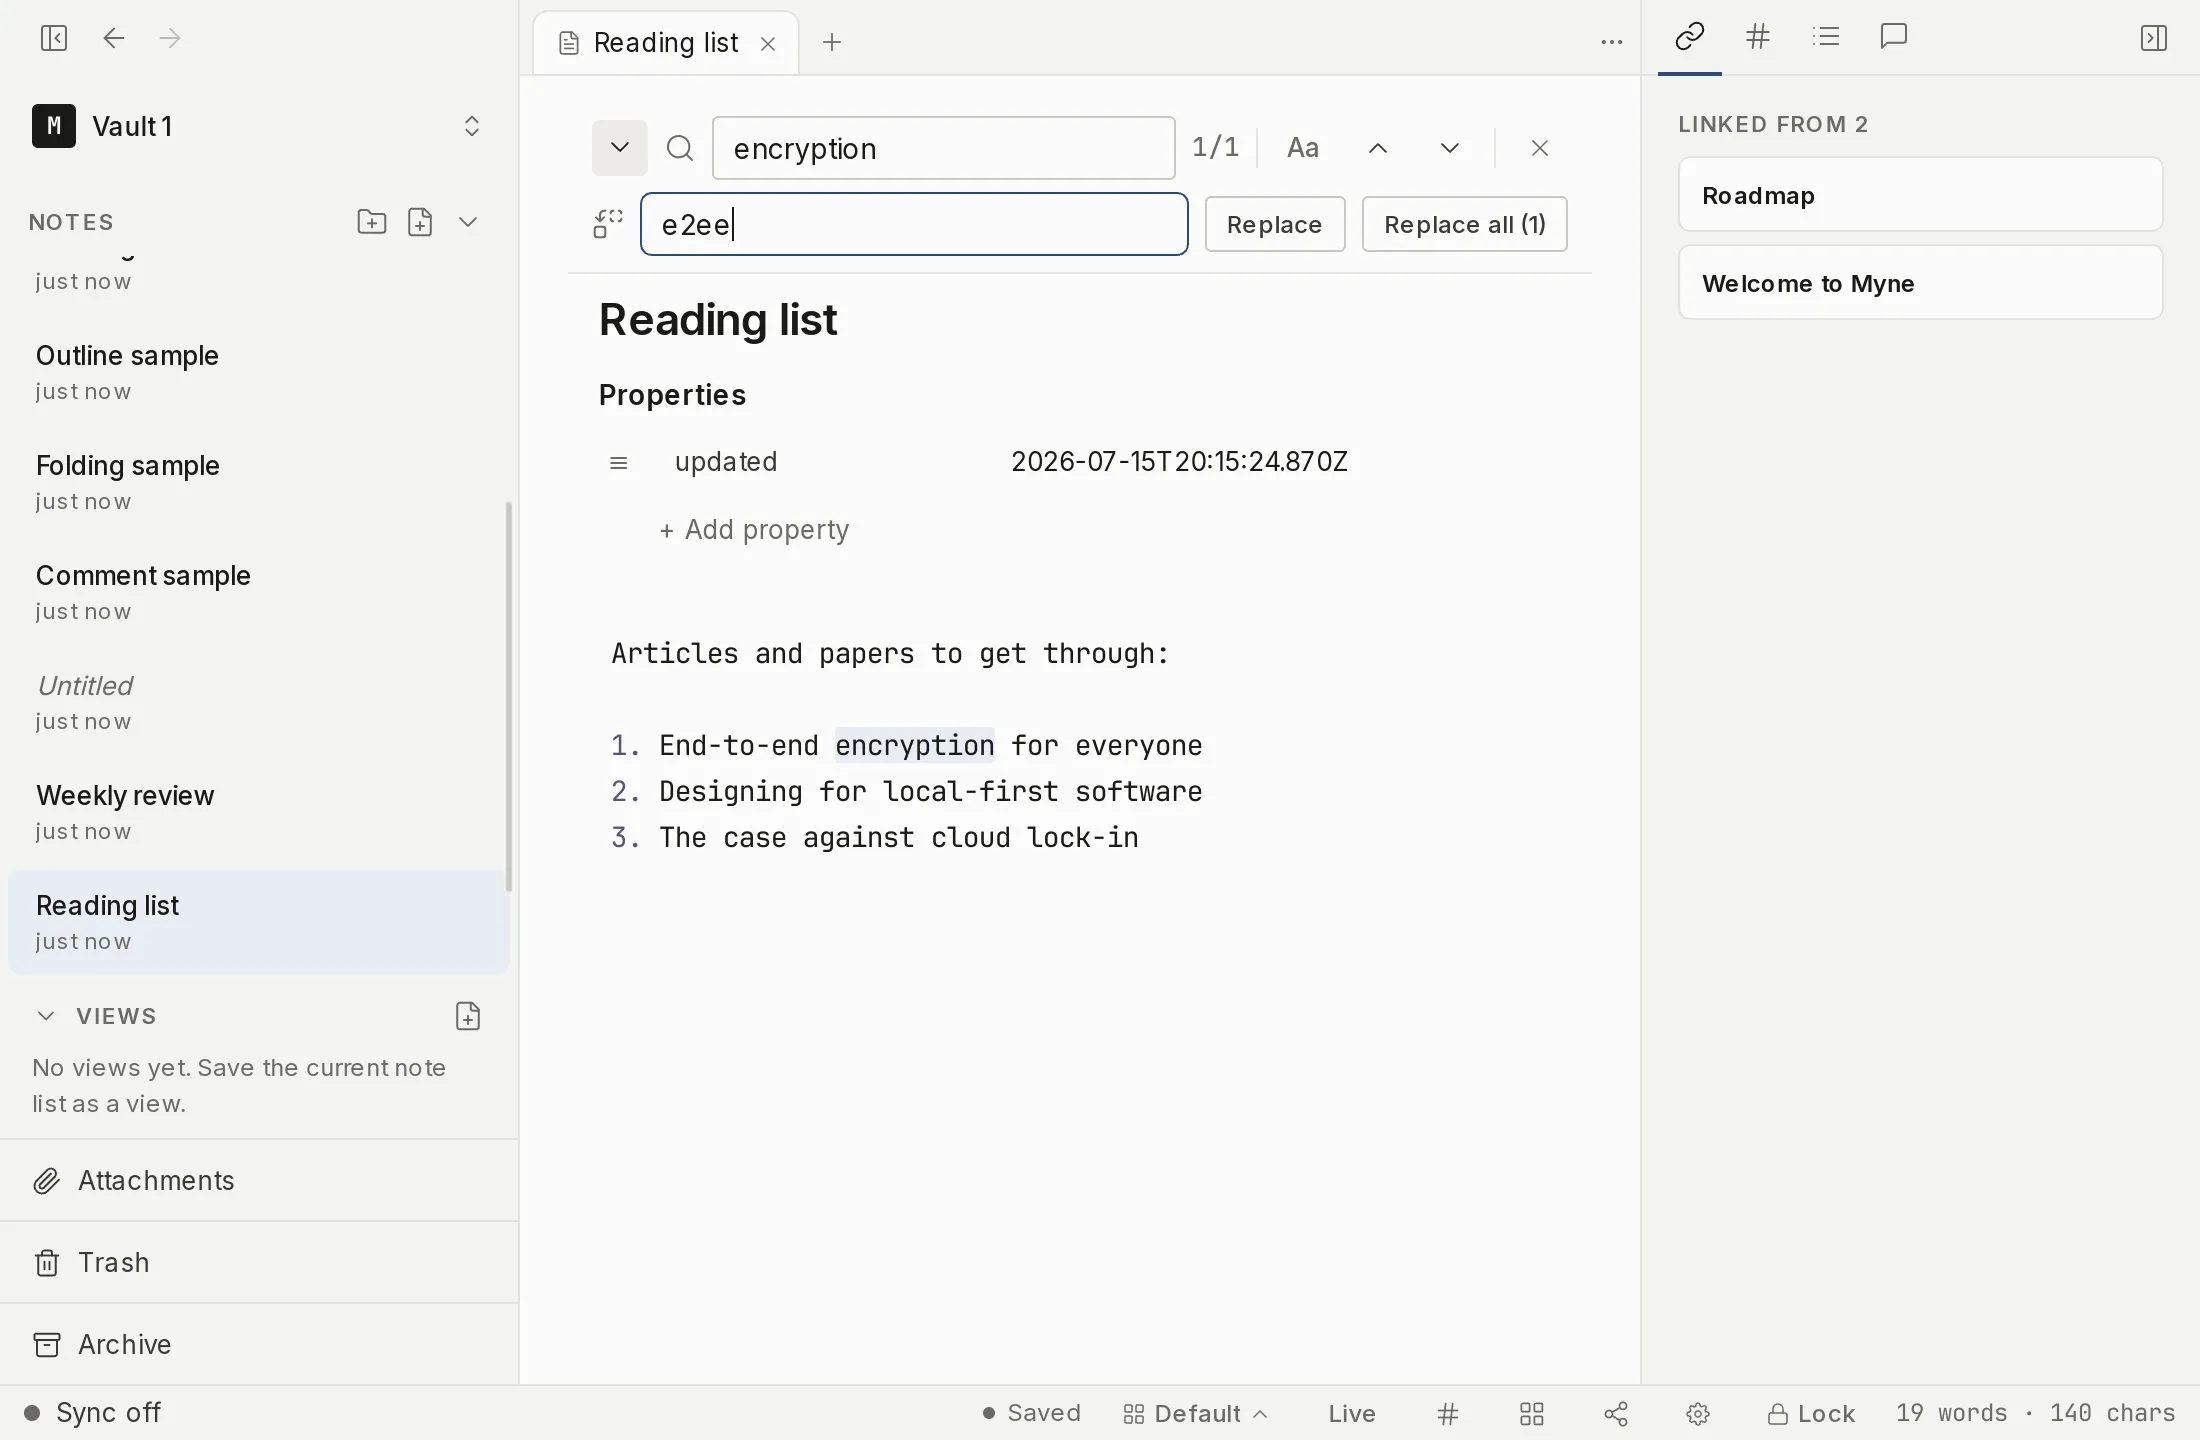This screenshot has height=1440, width=2200.
Task: Save current note list as a view
Action: 468,1016
